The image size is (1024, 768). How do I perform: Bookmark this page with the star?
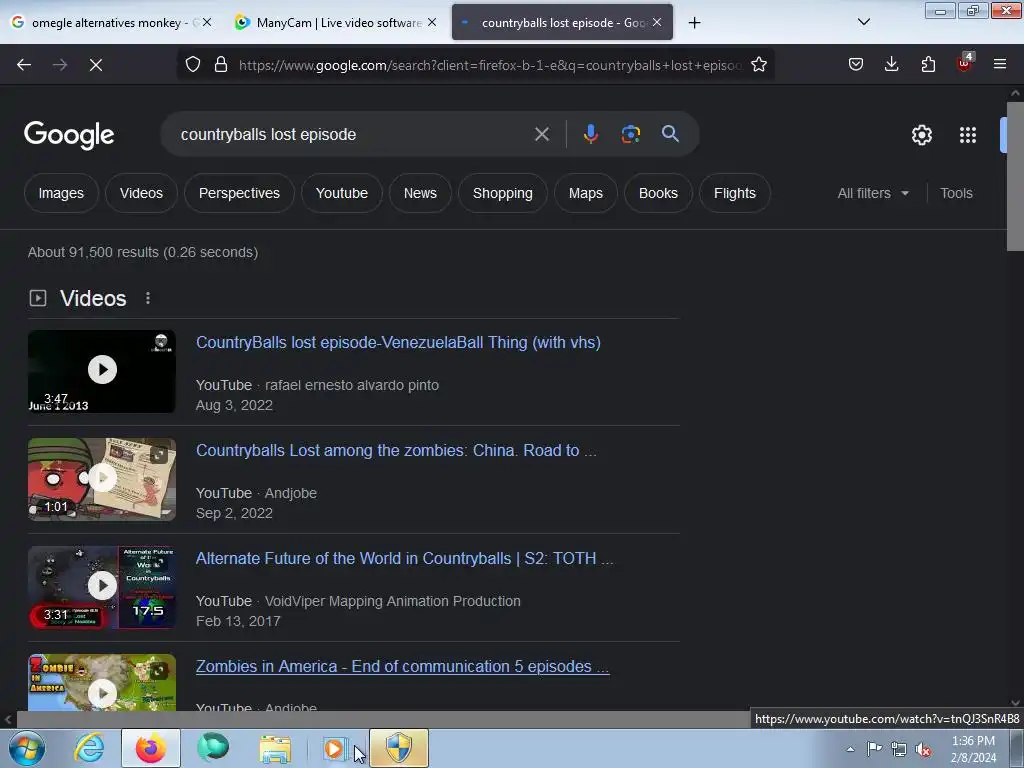[759, 65]
